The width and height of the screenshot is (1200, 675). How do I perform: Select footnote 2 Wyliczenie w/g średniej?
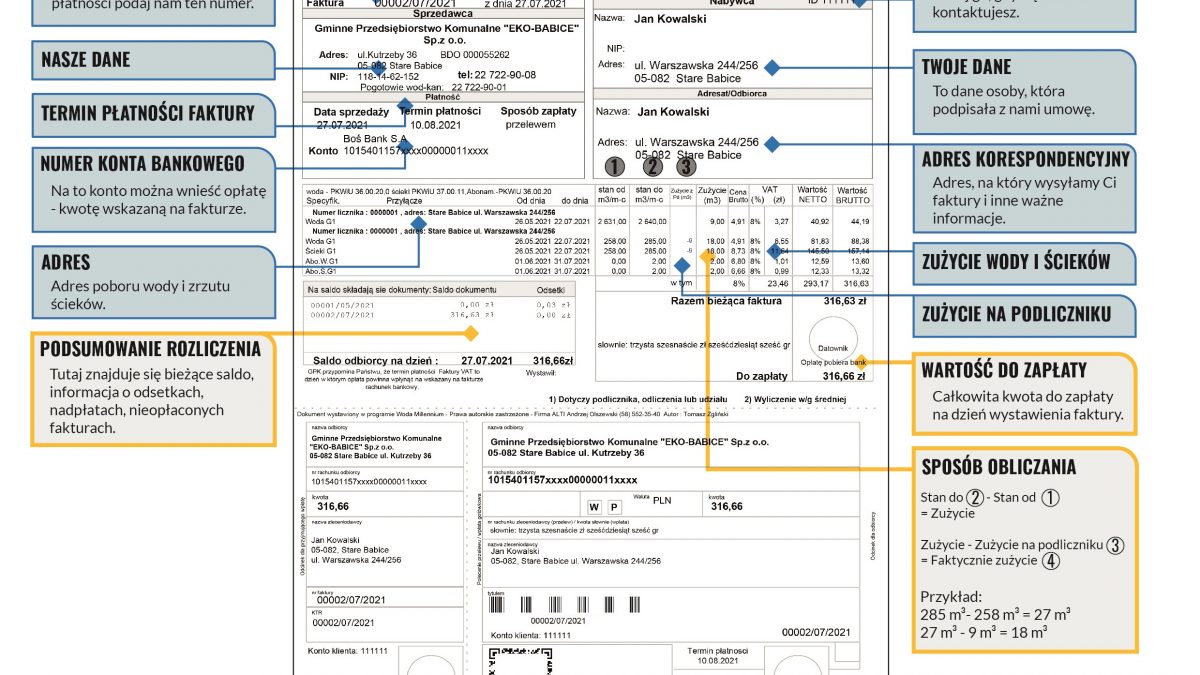(795, 398)
